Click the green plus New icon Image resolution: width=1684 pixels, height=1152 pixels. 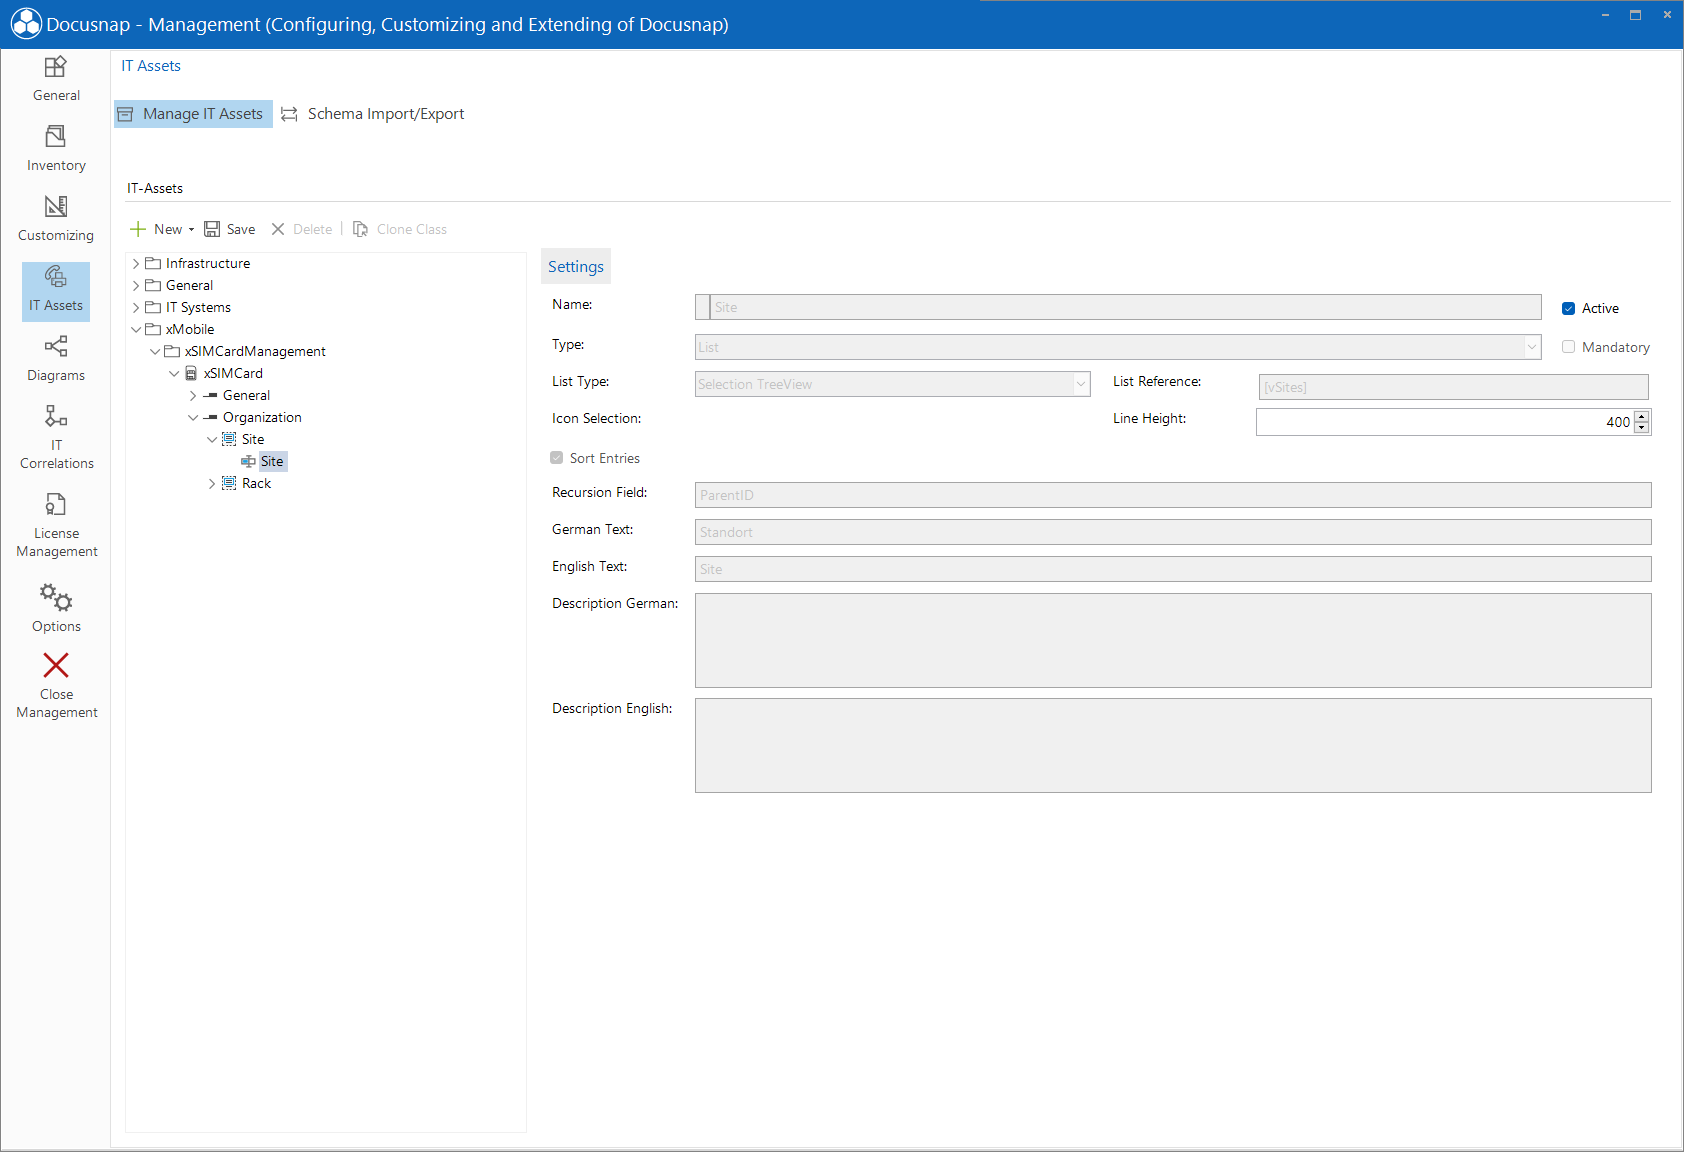click(x=138, y=229)
